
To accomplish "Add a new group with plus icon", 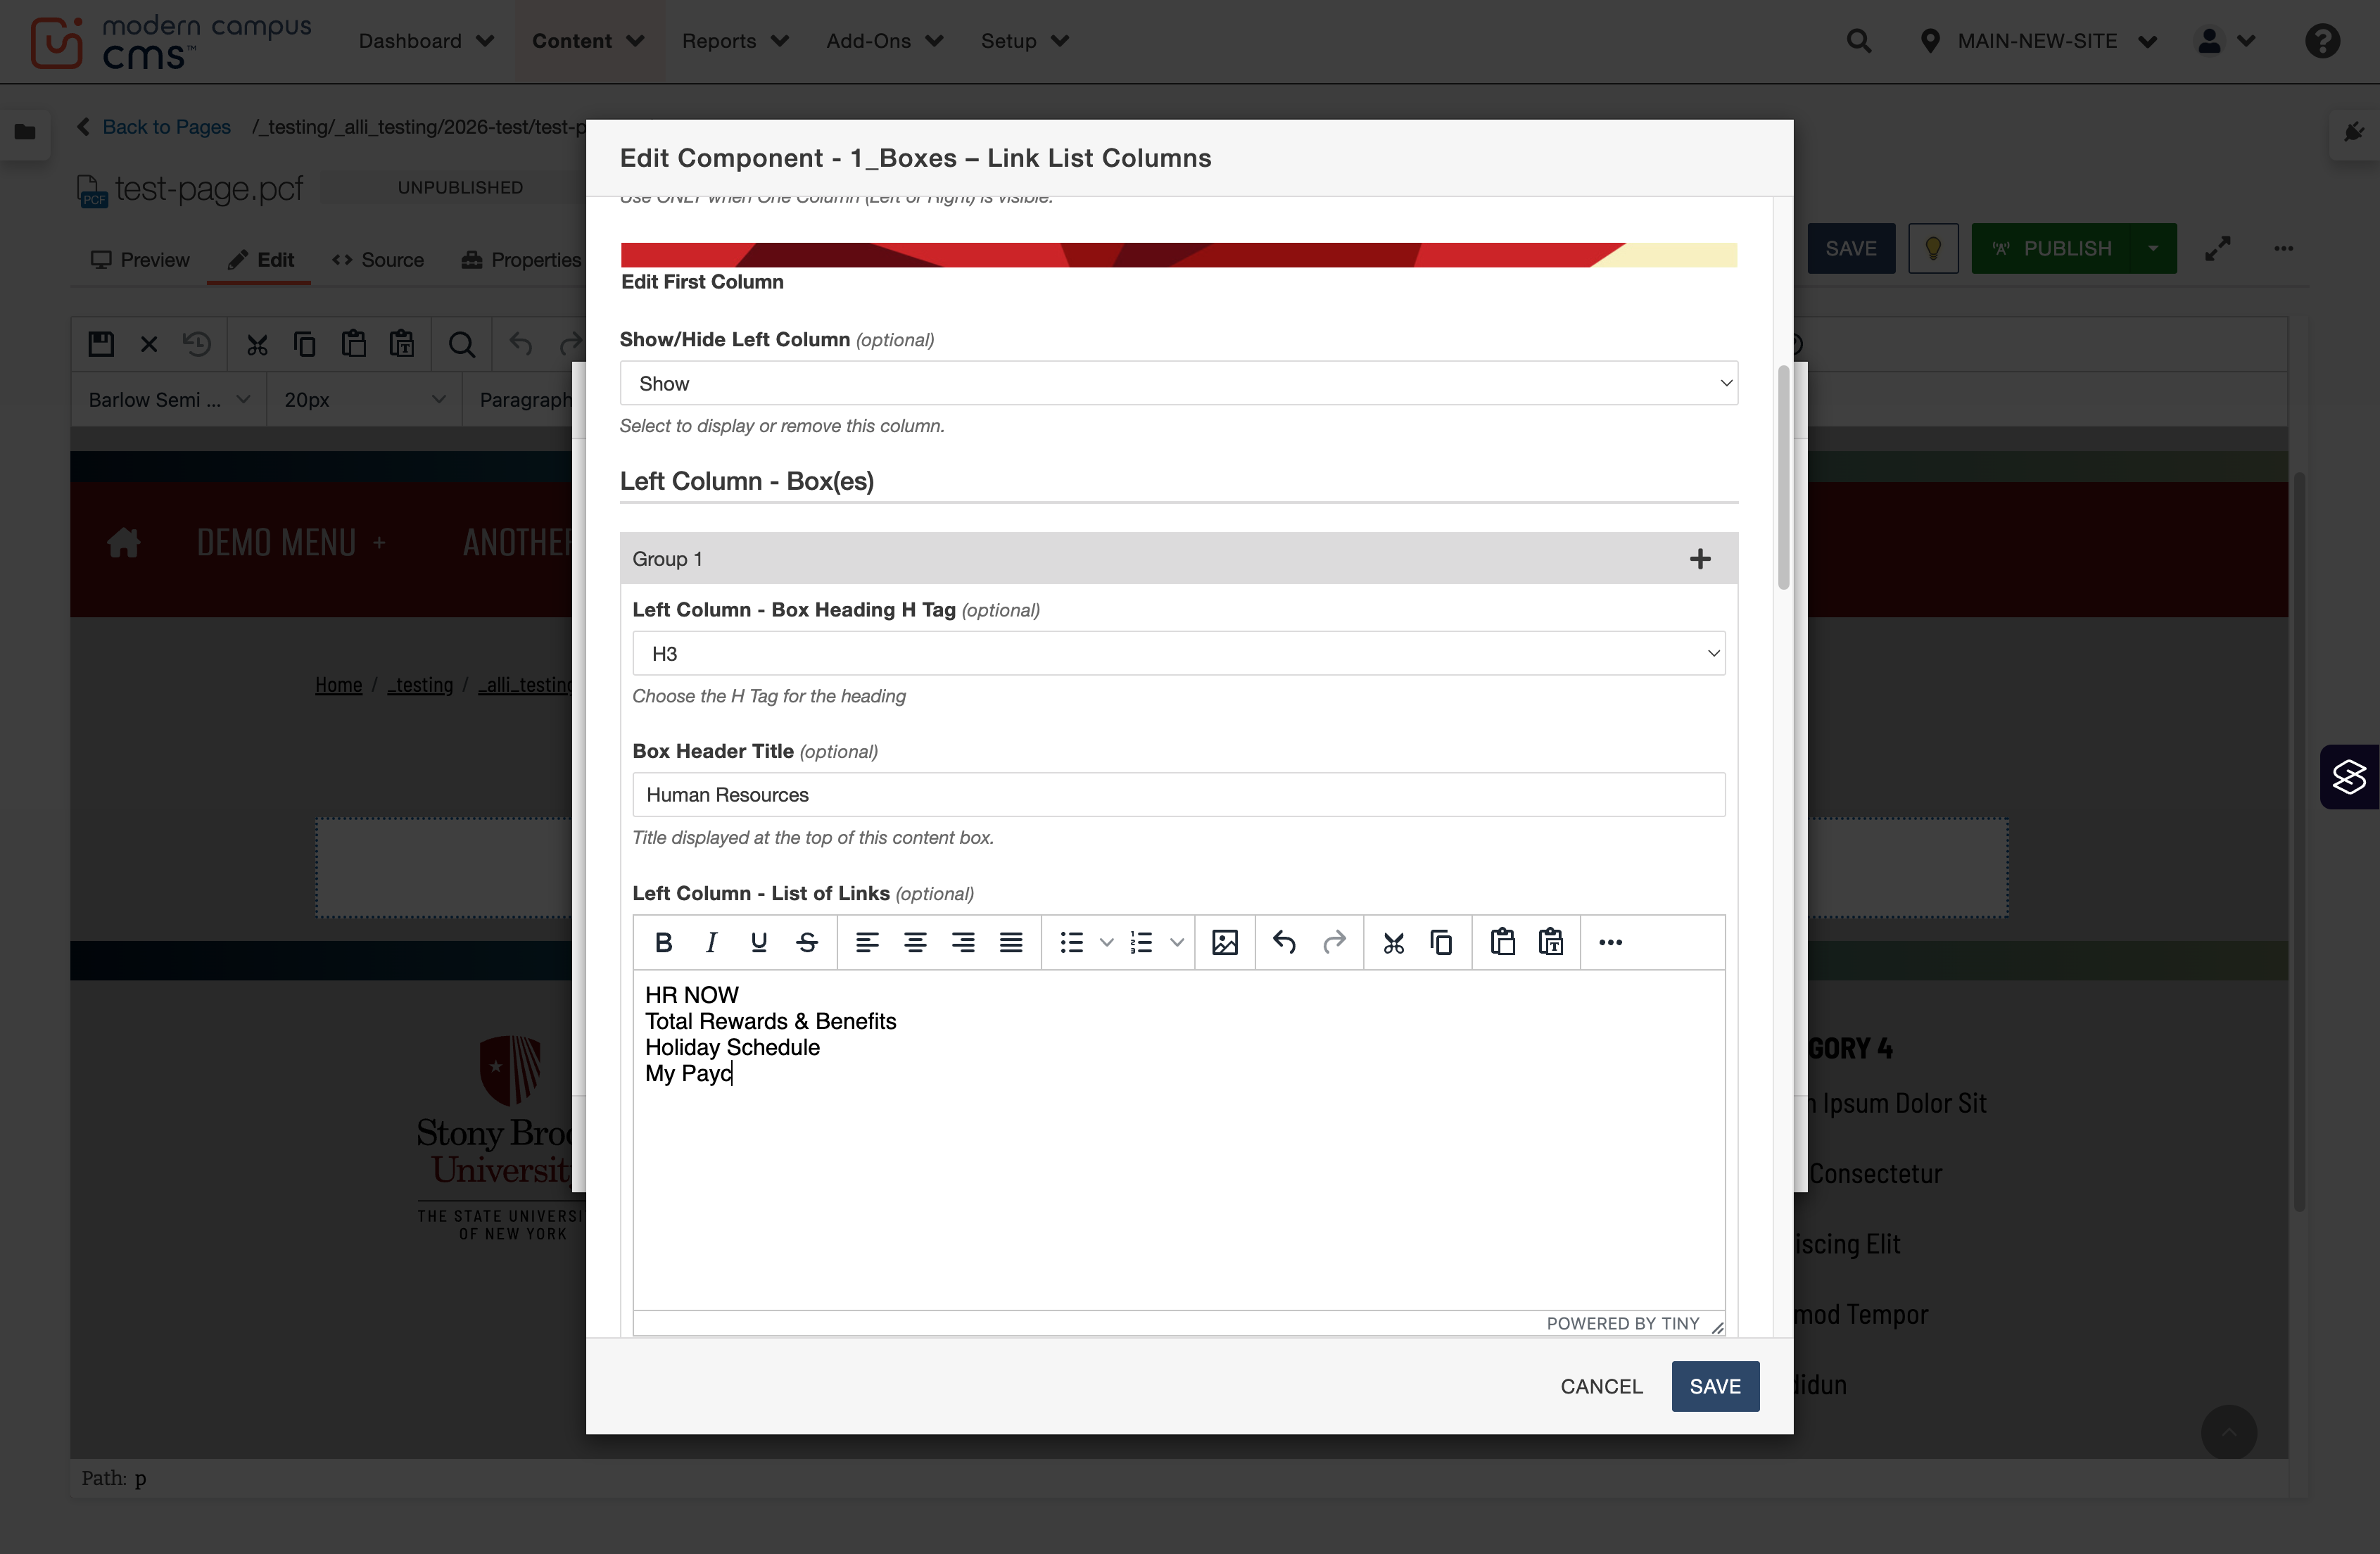I will (x=1700, y=559).
